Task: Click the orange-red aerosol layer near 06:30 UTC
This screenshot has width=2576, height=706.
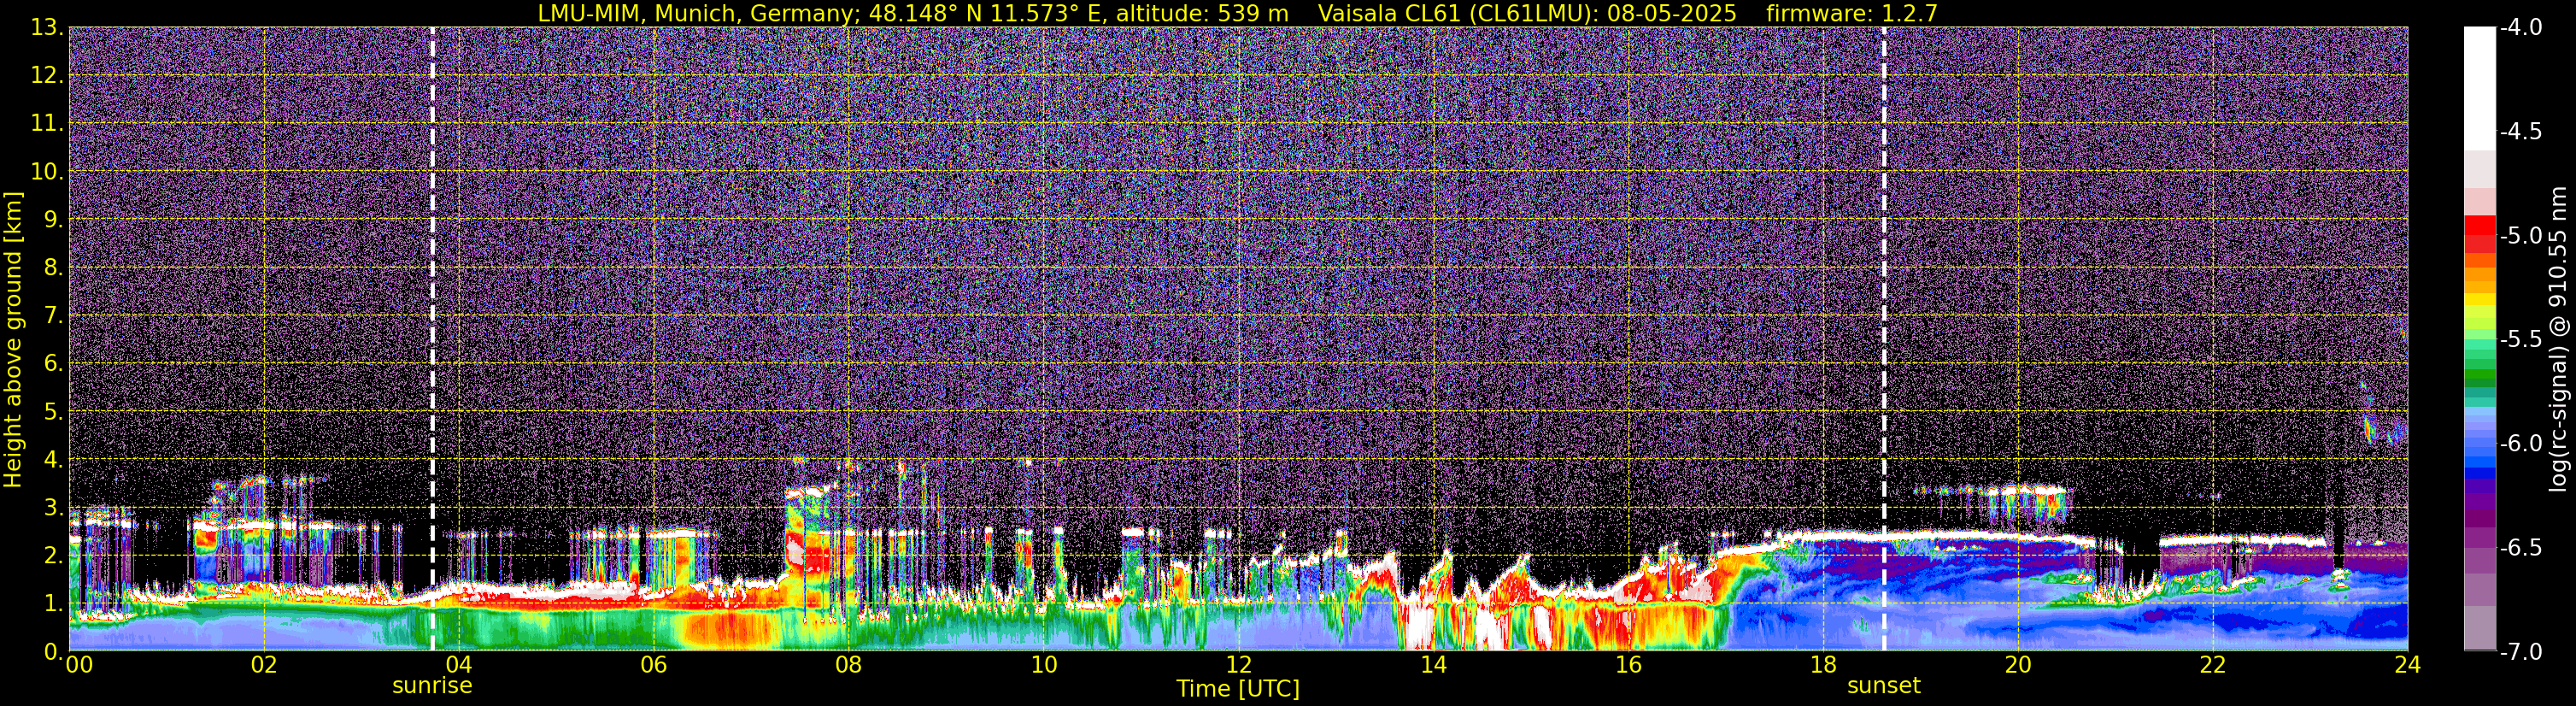Action: coord(728,630)
